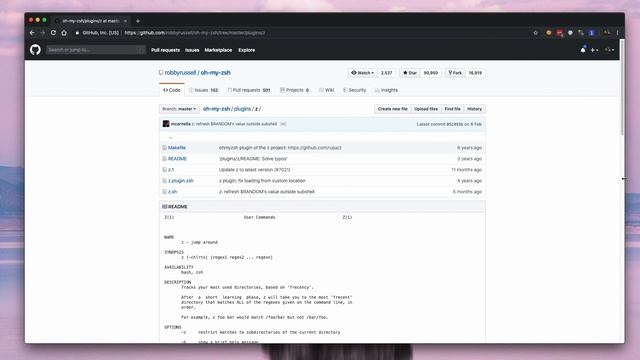
Task: Open the README file in file list
Action: coord(177,158)
